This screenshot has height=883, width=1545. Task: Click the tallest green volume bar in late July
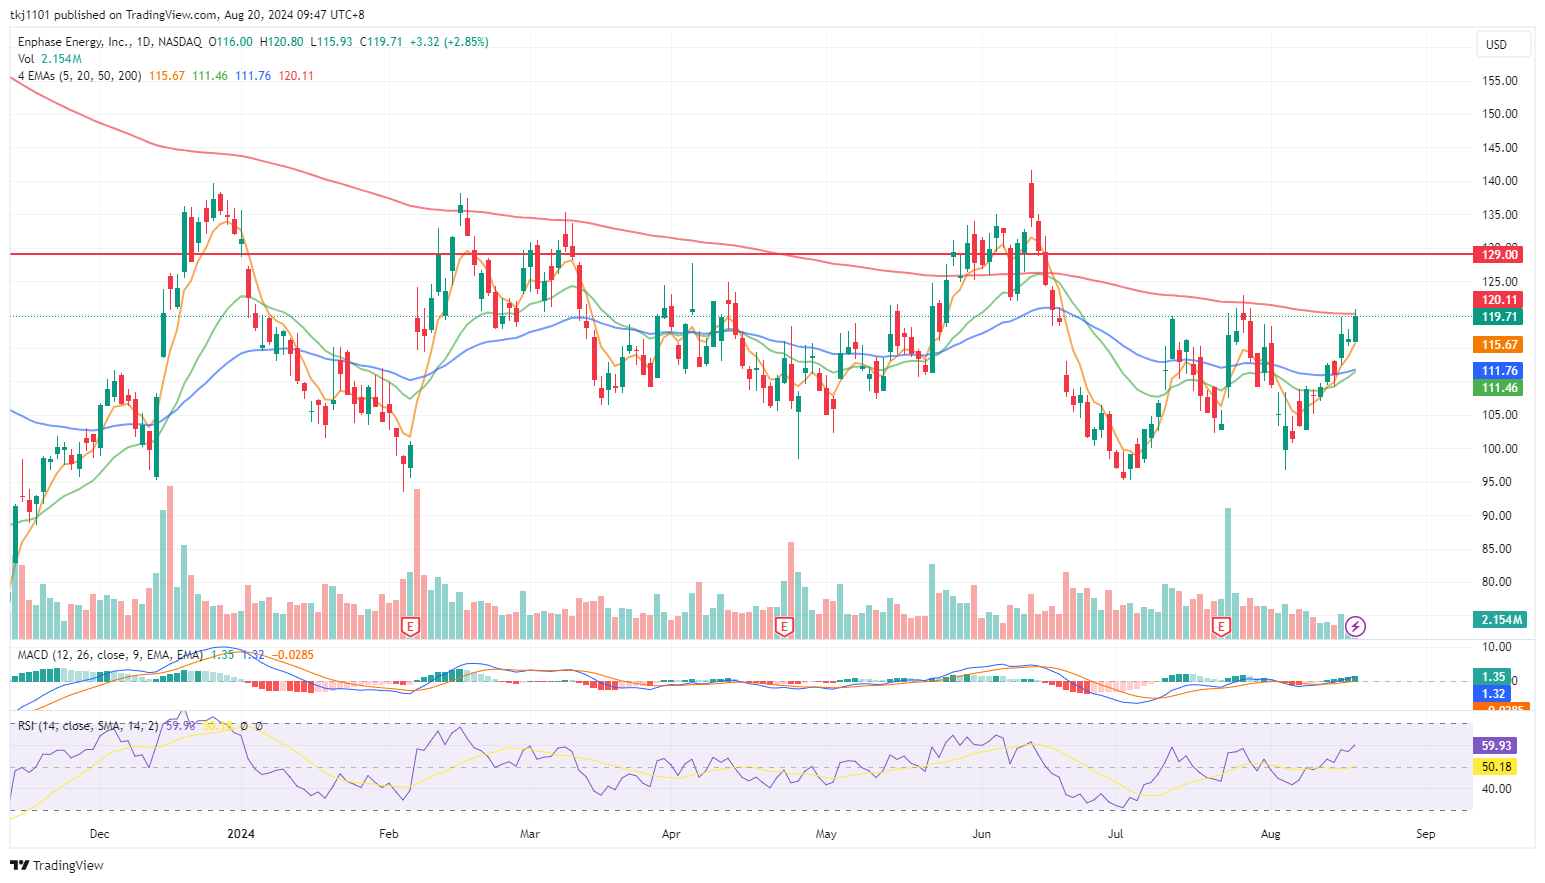(x=1228, y=573)
